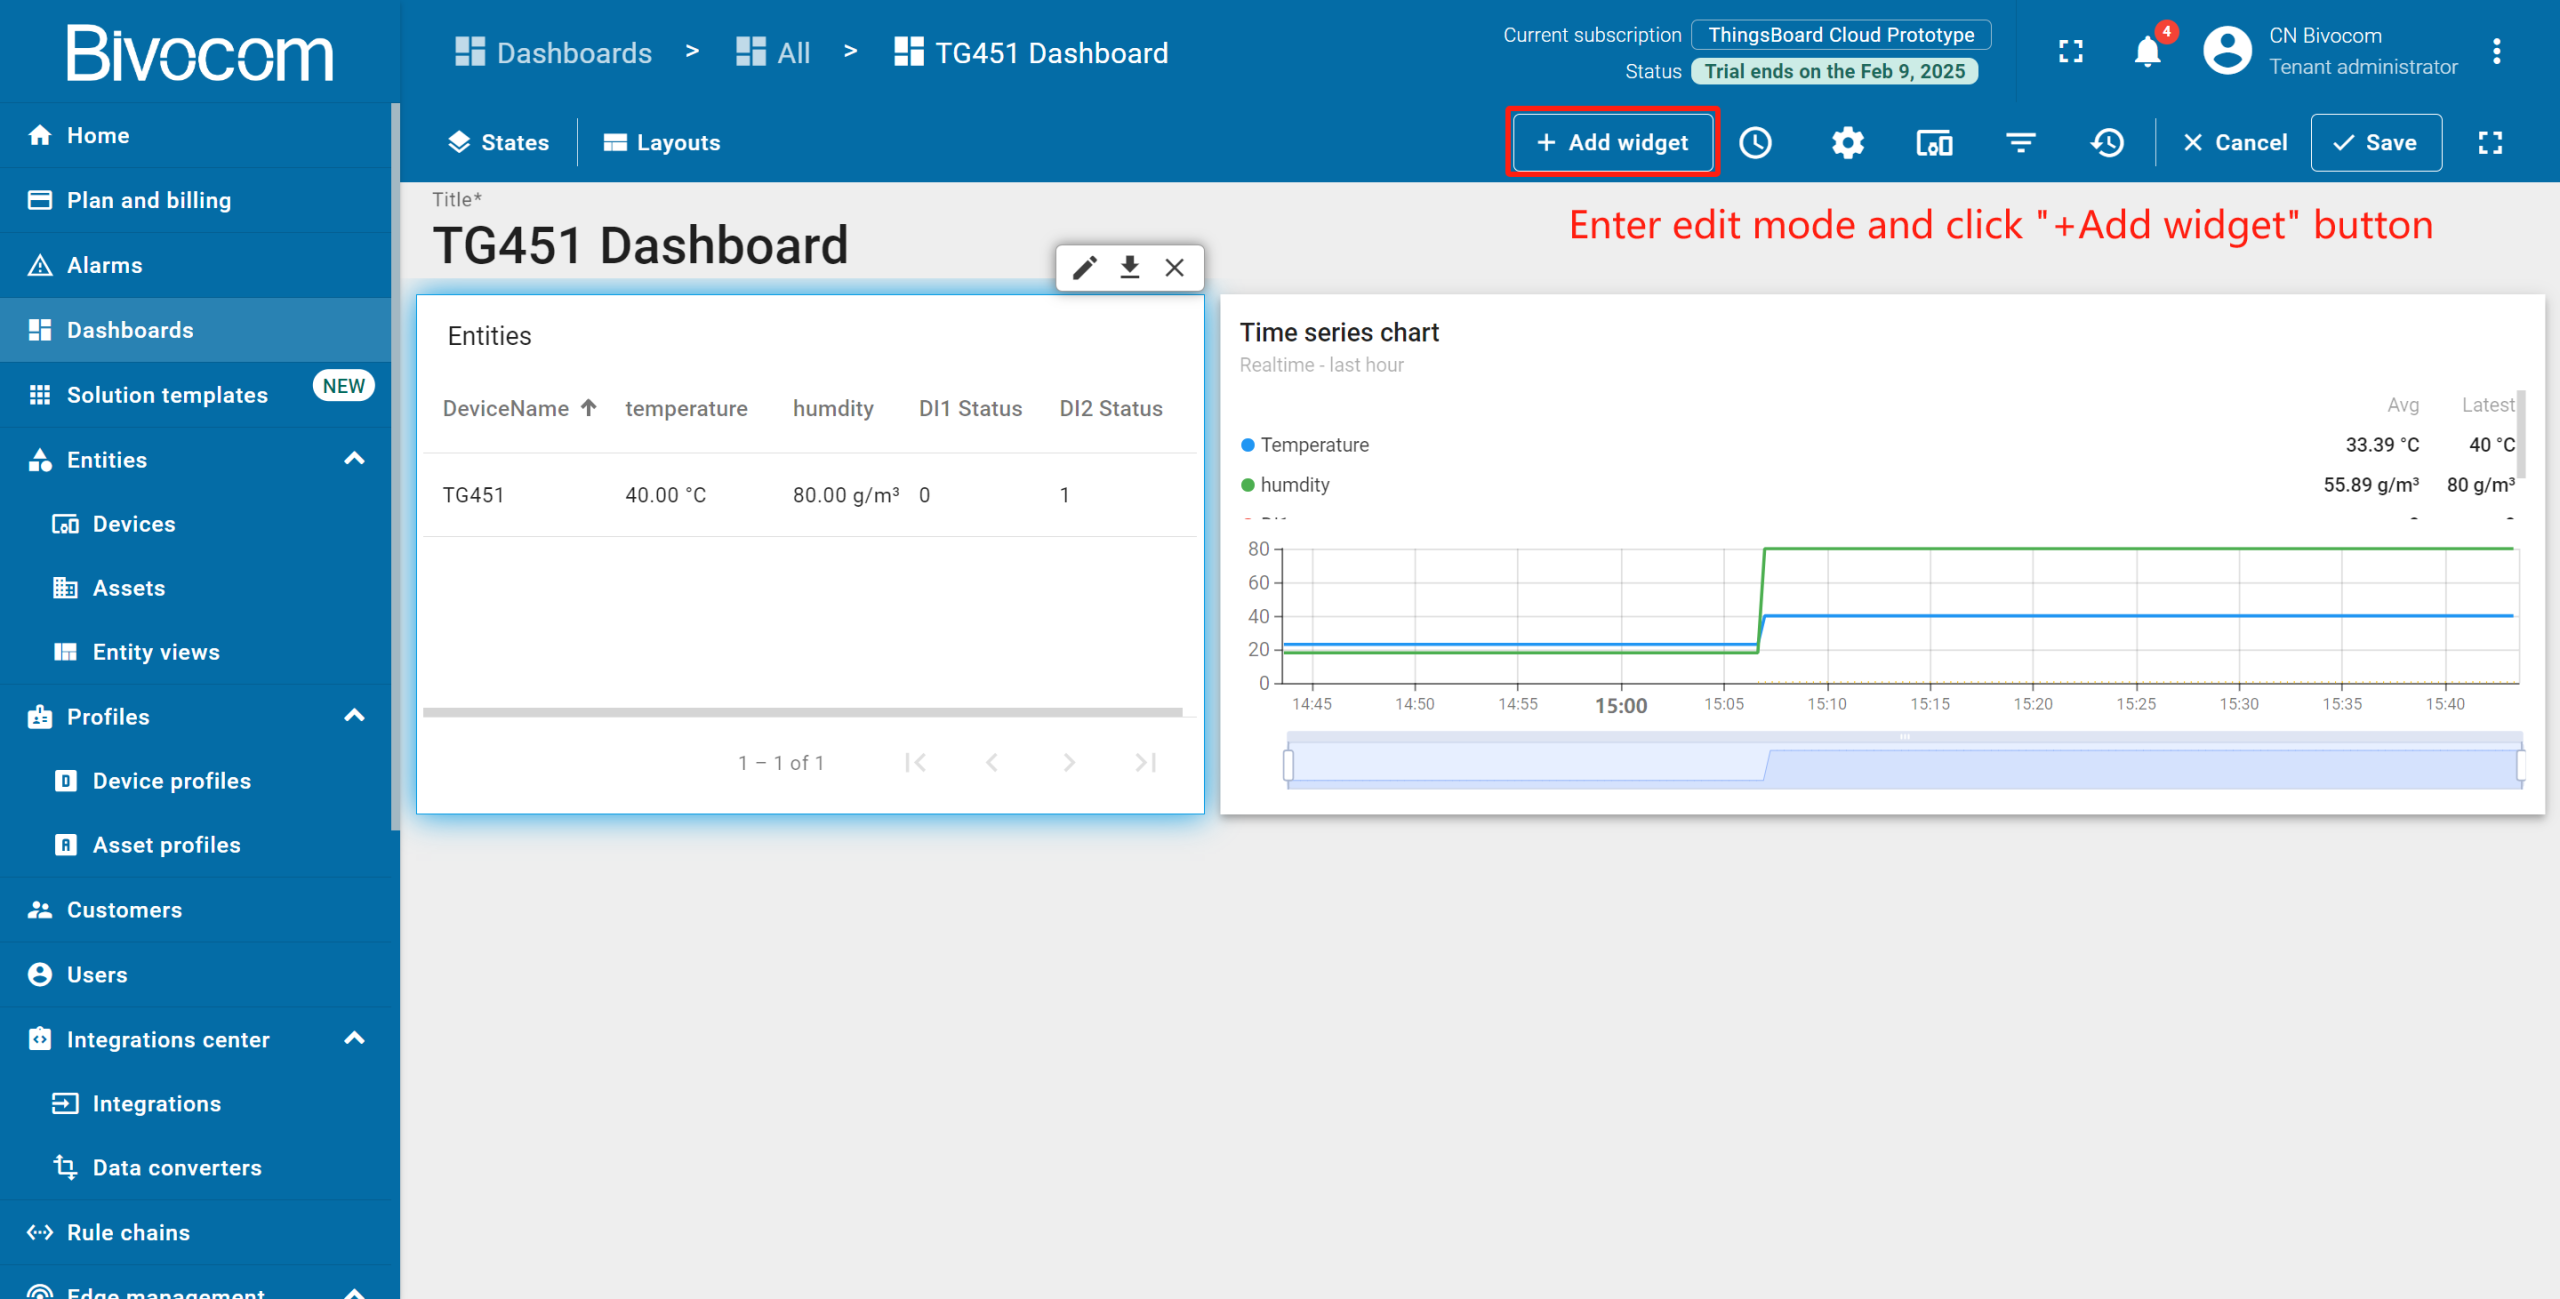The height and width of the screenshot is (1299, 2560).
Task: Toggle humdity series in chart legend
Action: pos(1294,485)
